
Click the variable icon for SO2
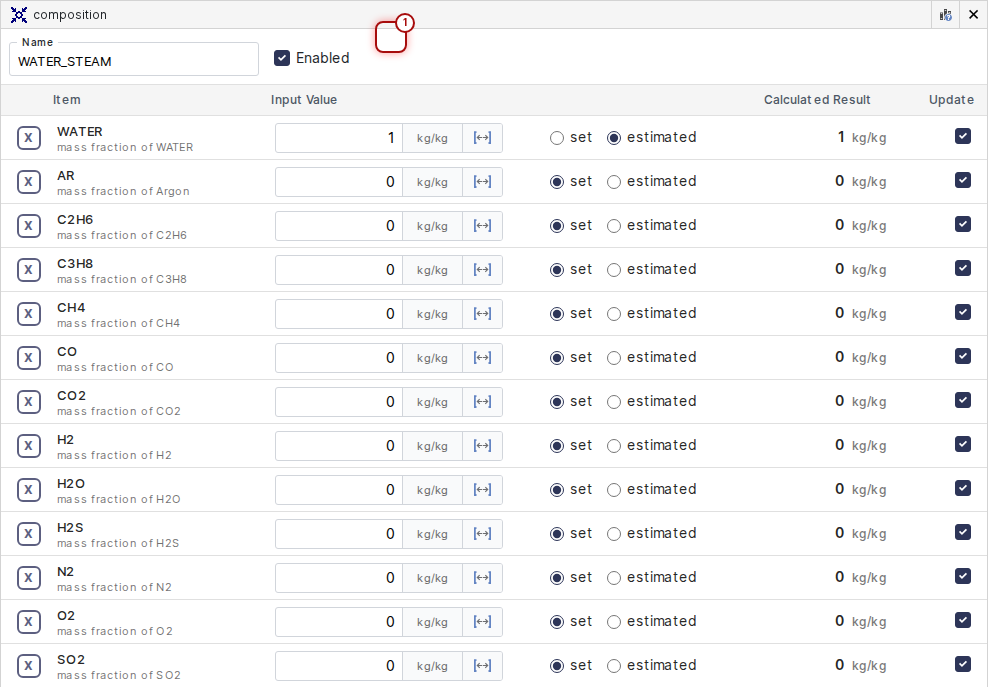point(29,666)
